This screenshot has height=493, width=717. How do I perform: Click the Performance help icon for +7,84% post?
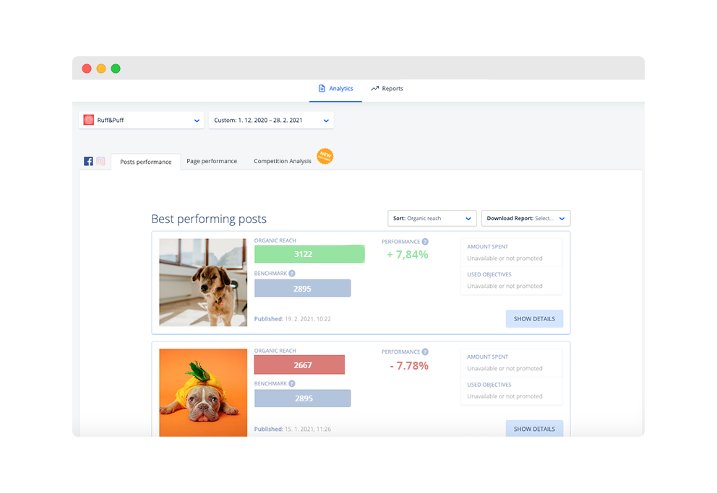(425, 241)
